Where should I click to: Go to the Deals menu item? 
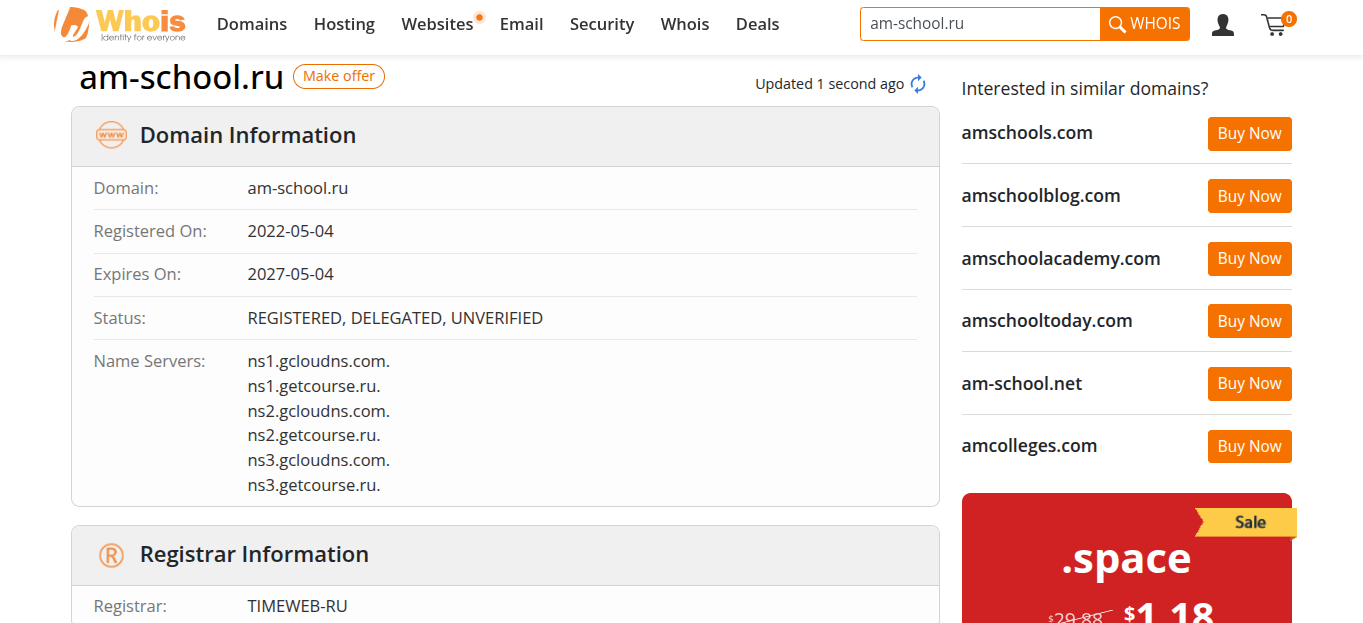[757, 24]
